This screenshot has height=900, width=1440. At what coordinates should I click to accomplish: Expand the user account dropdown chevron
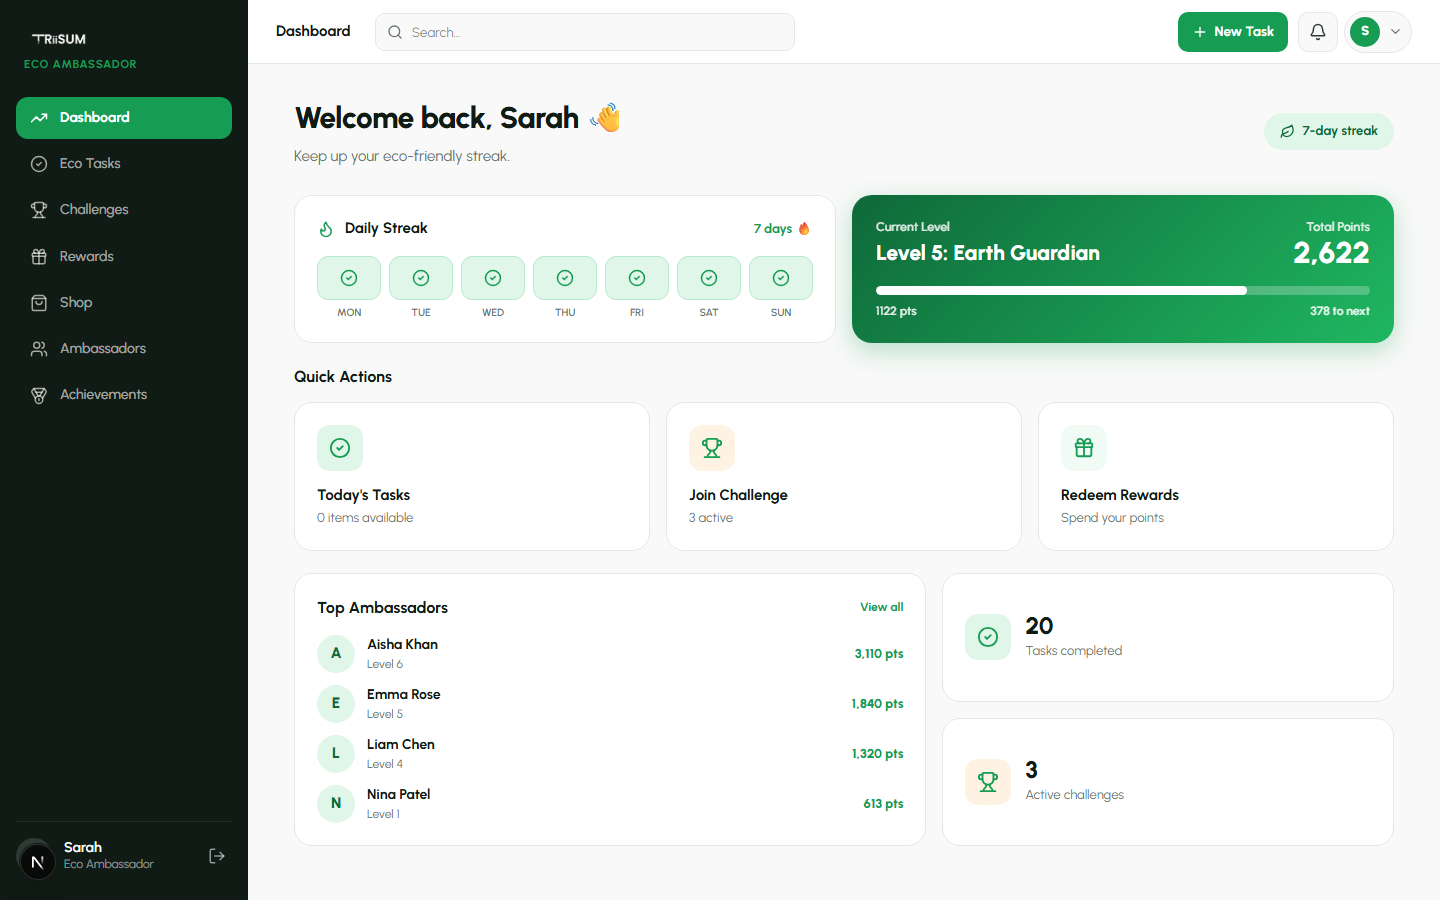(1395, 32)
